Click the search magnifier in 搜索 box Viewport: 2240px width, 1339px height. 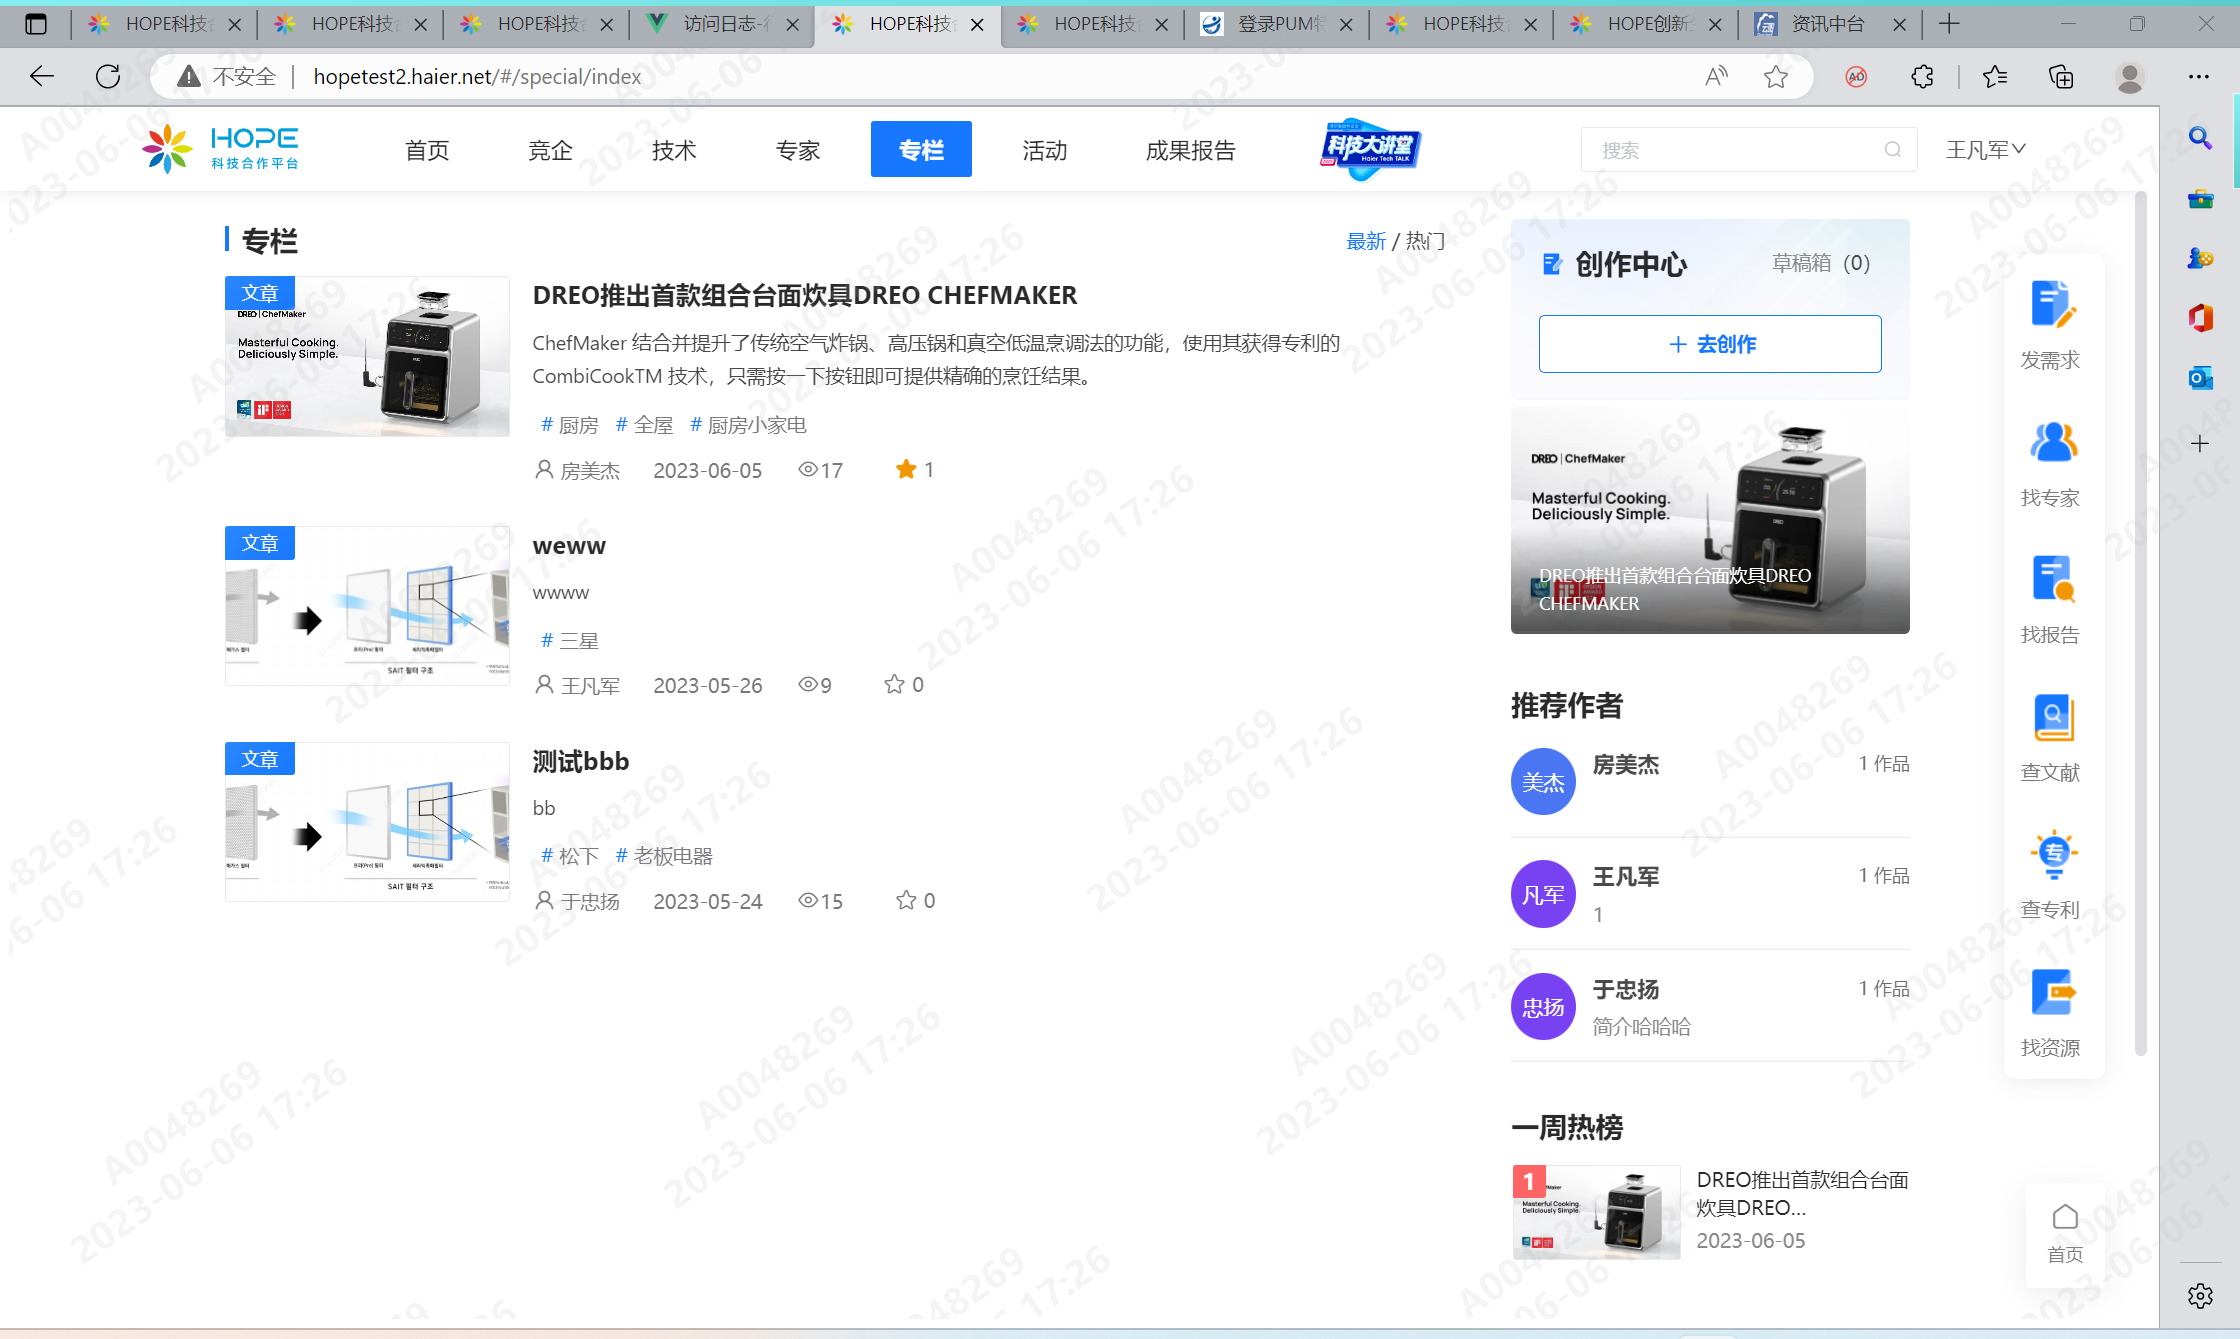point(1892,150)
